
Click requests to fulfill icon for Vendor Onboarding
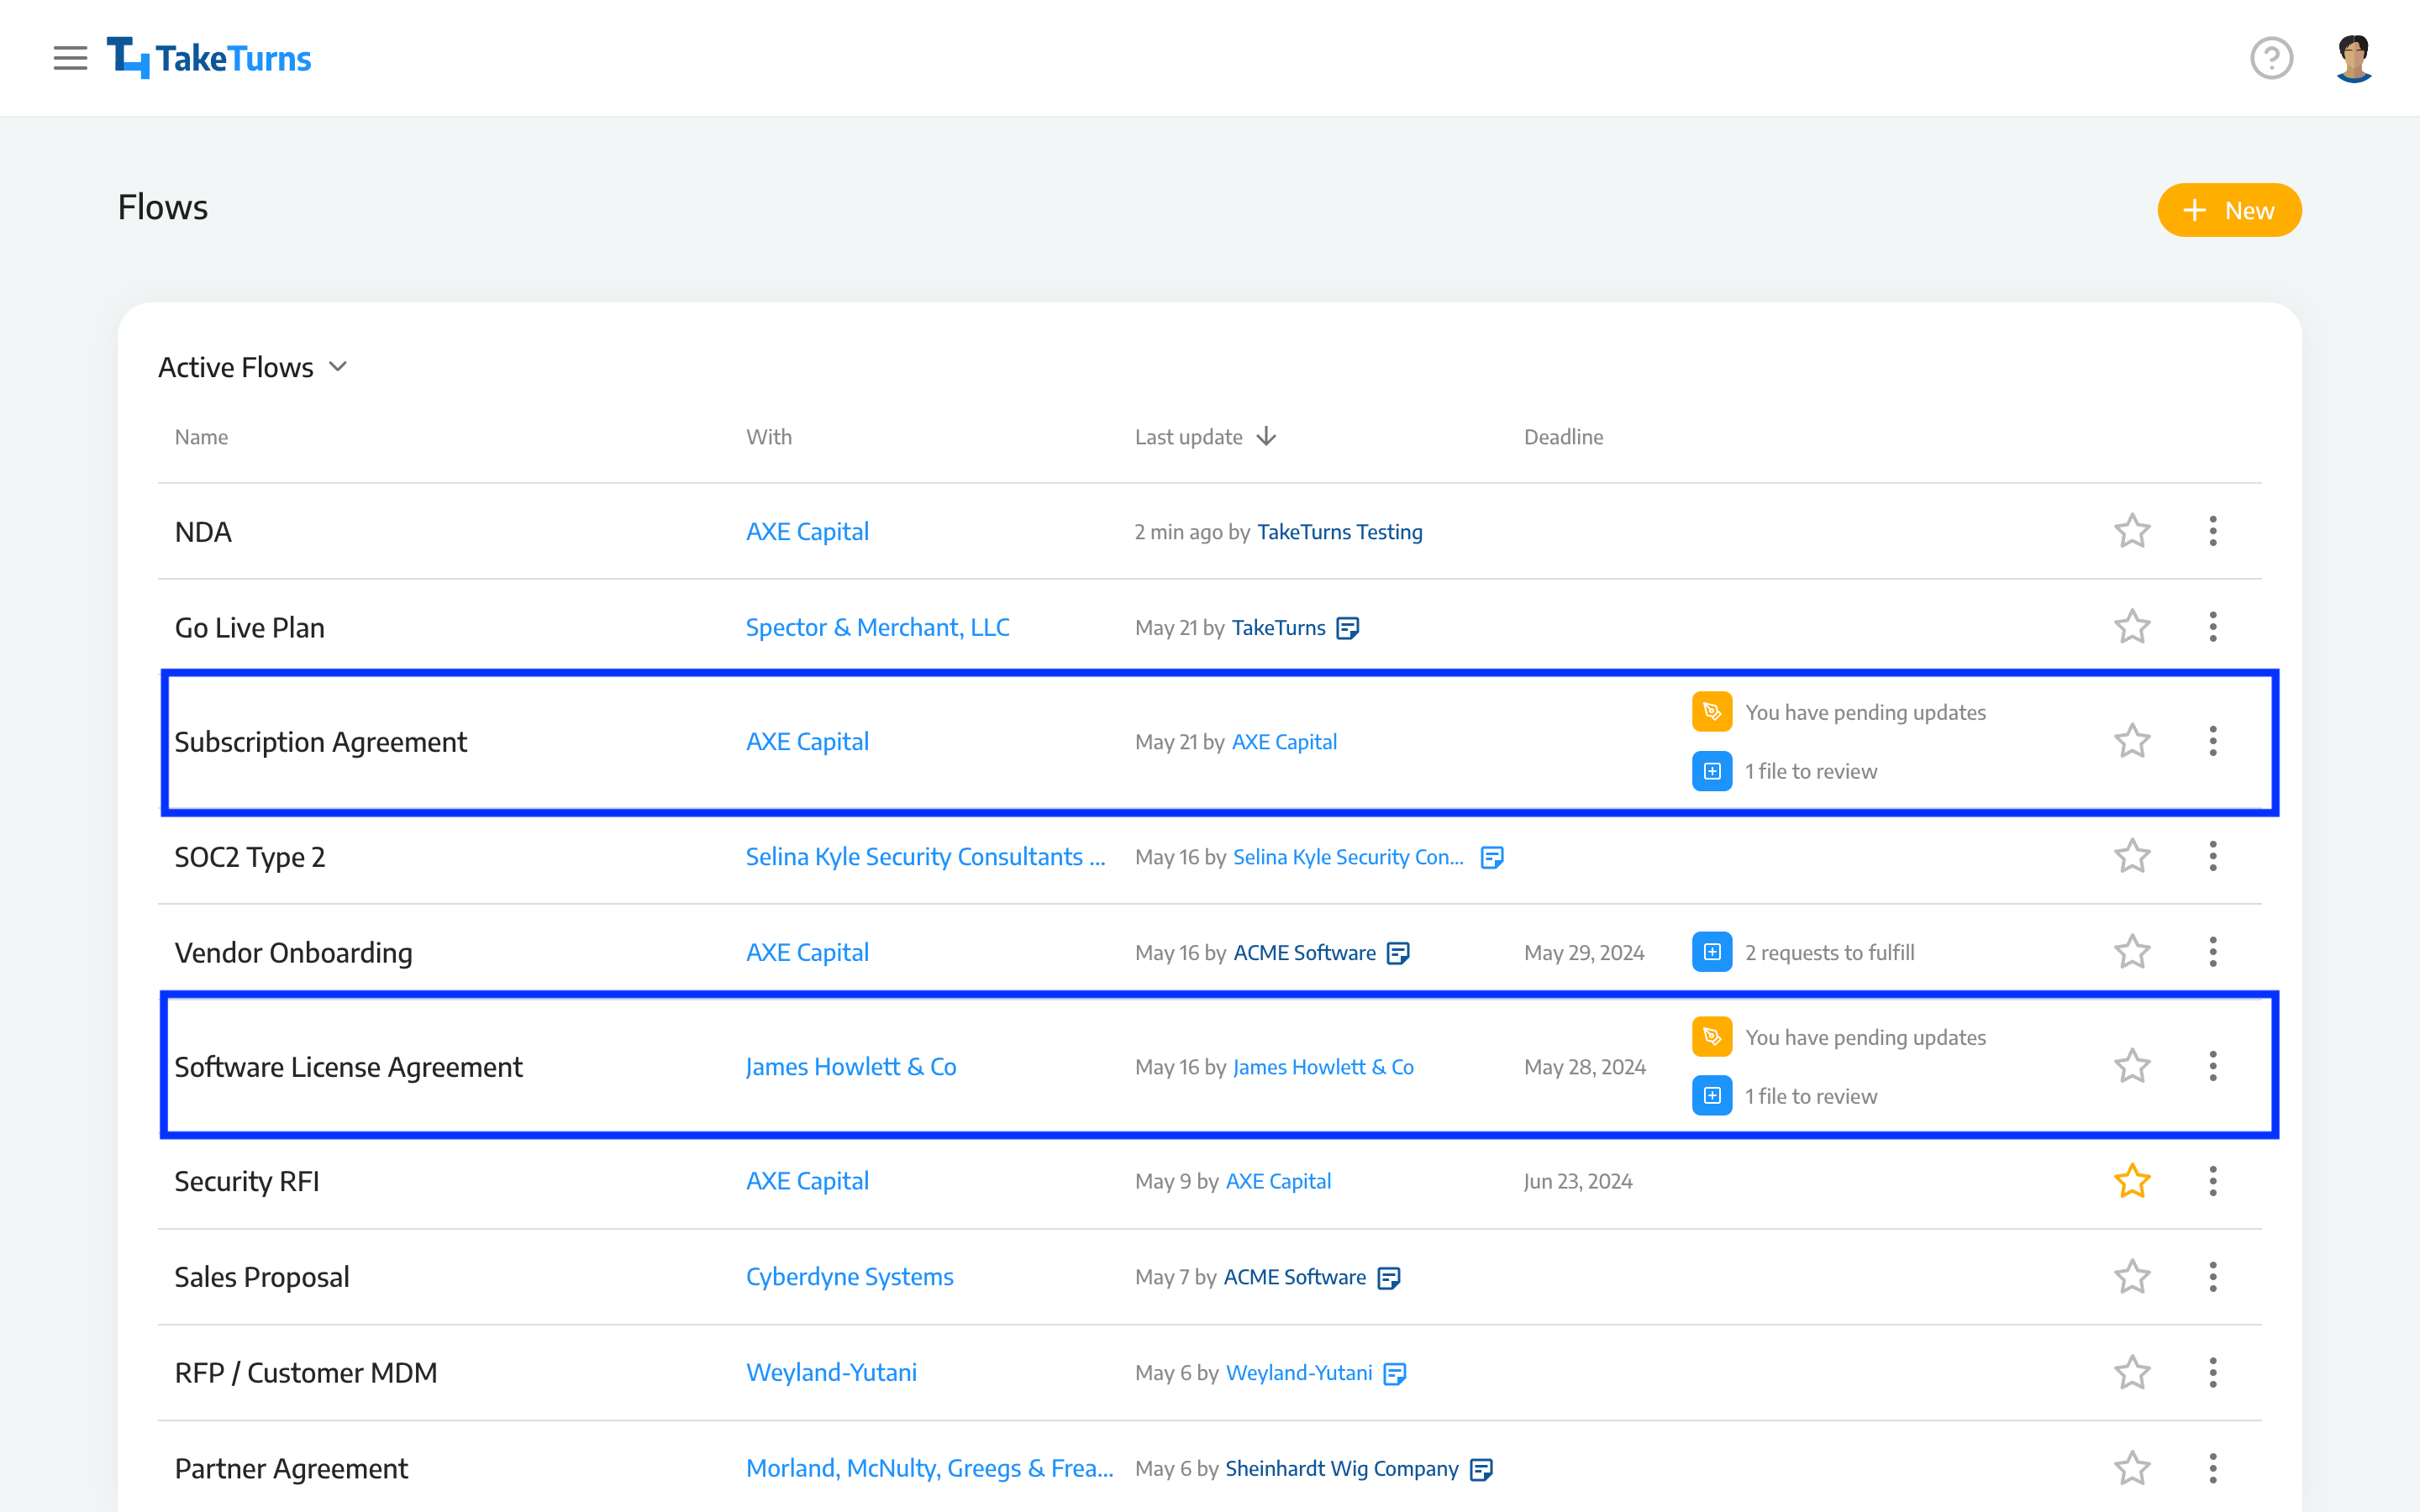click(1712, 952)
